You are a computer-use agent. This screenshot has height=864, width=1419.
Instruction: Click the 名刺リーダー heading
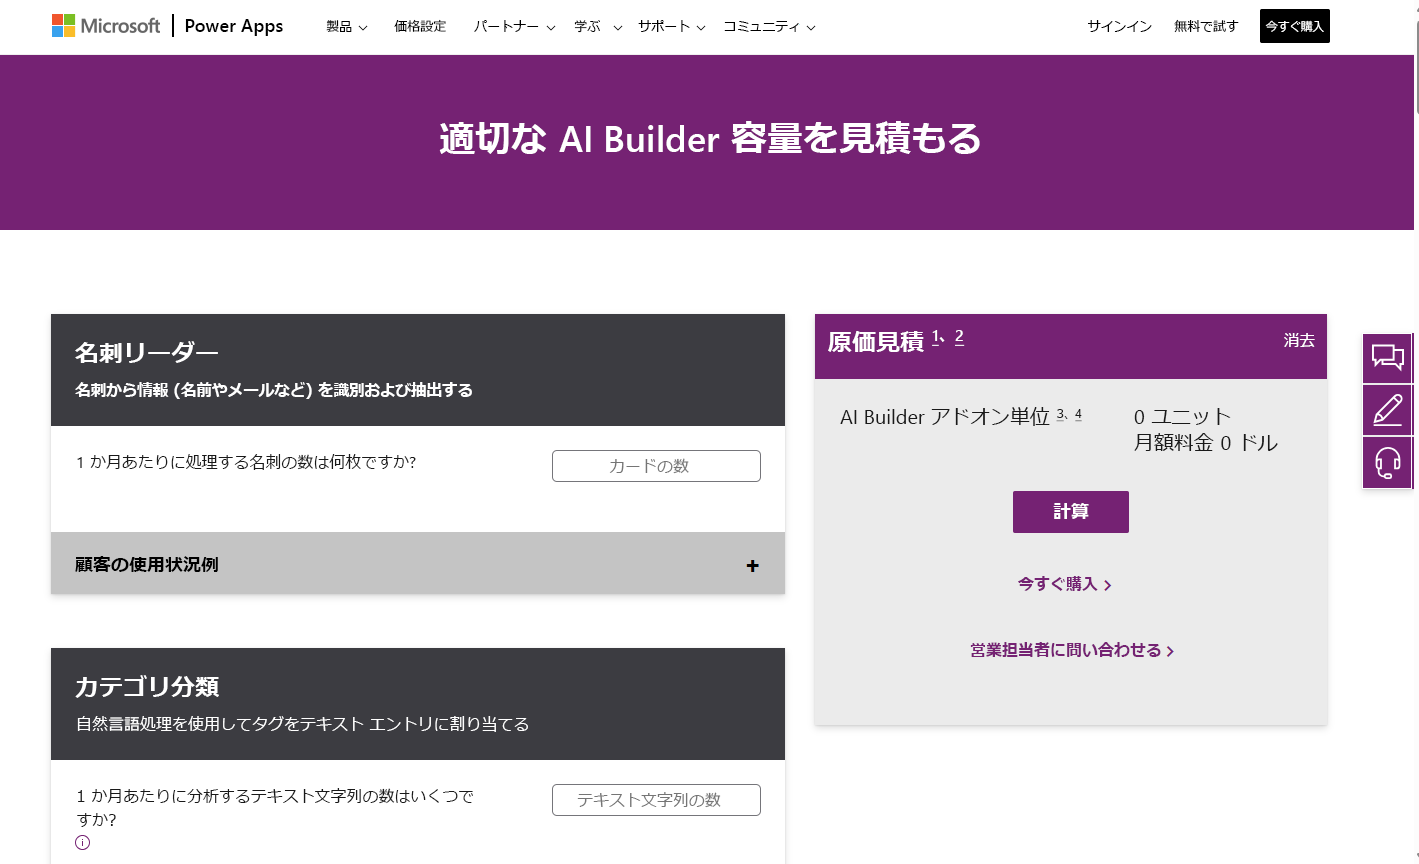coord(147,353)
